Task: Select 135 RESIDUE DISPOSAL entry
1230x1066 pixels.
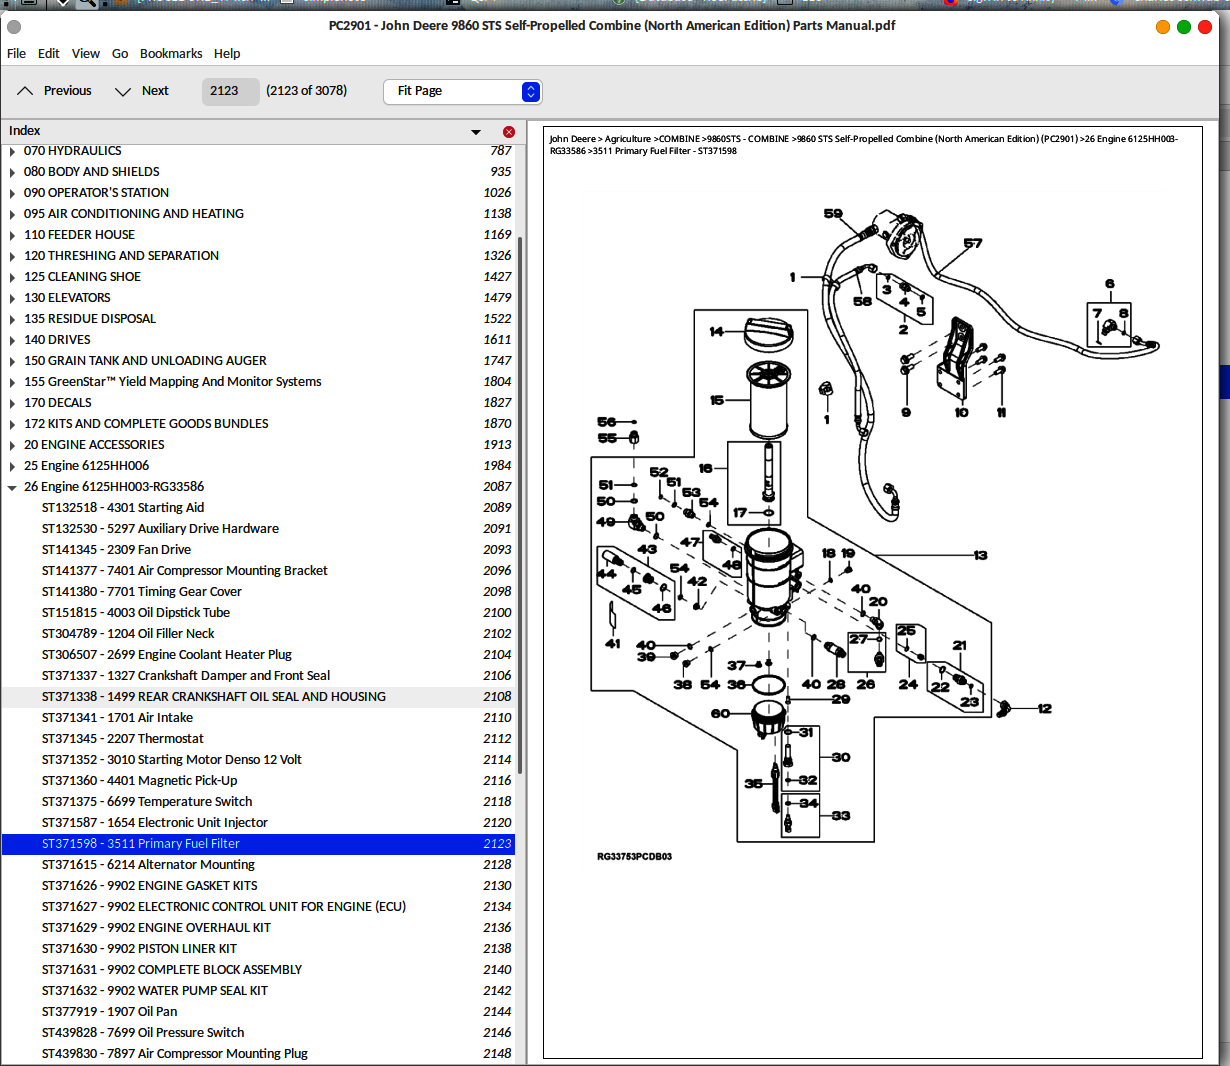Action: pyautogui.click(x=258, y=319)
